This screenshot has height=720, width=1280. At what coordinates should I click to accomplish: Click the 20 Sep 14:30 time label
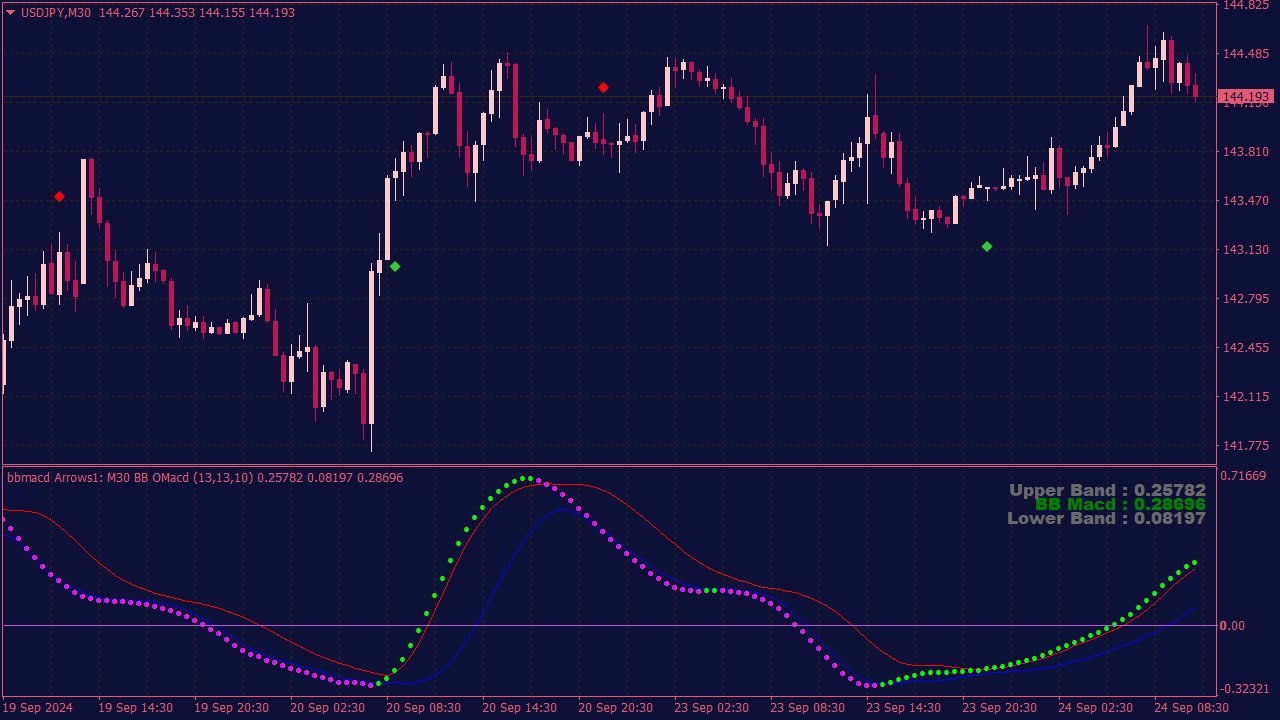pos(519,708)
